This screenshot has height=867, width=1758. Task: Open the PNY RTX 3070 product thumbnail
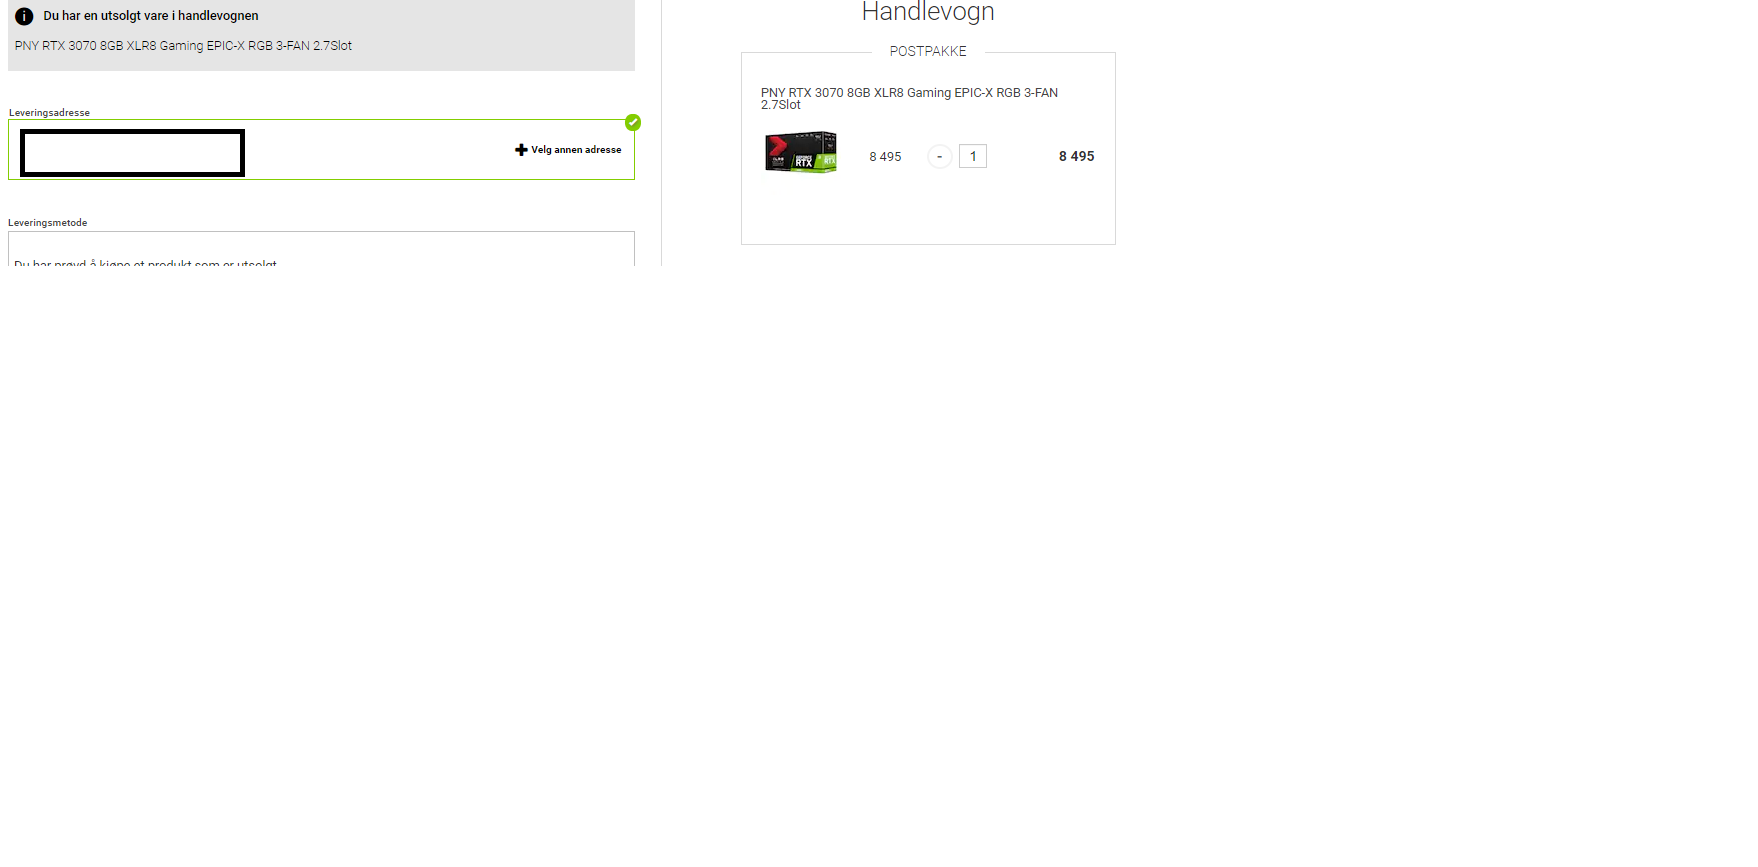pos(801,152)
